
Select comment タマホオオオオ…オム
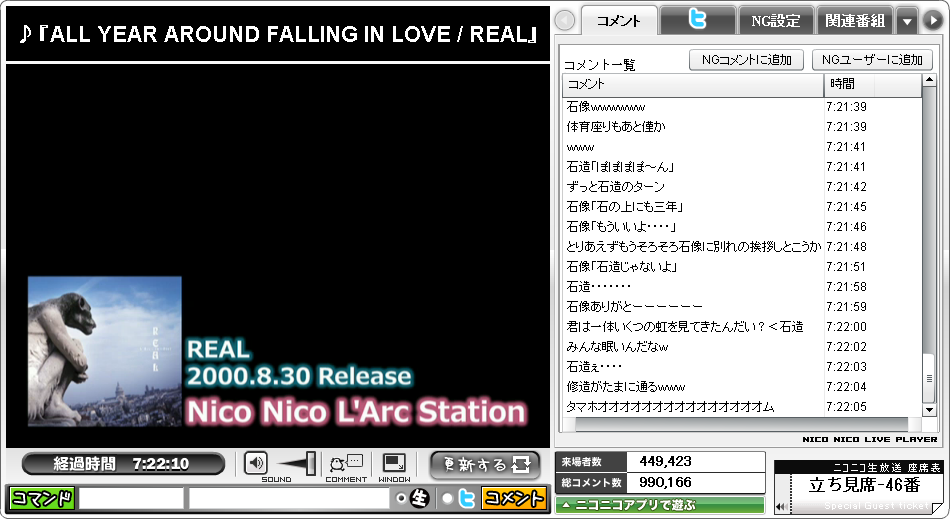coord(670,407)
